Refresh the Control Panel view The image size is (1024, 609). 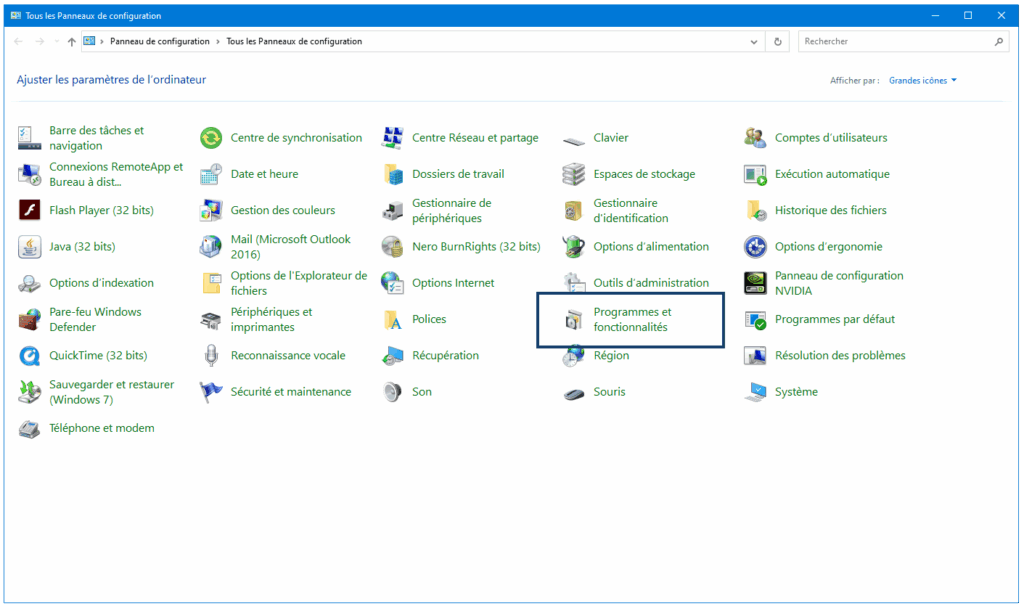click(x=779, y=42)
